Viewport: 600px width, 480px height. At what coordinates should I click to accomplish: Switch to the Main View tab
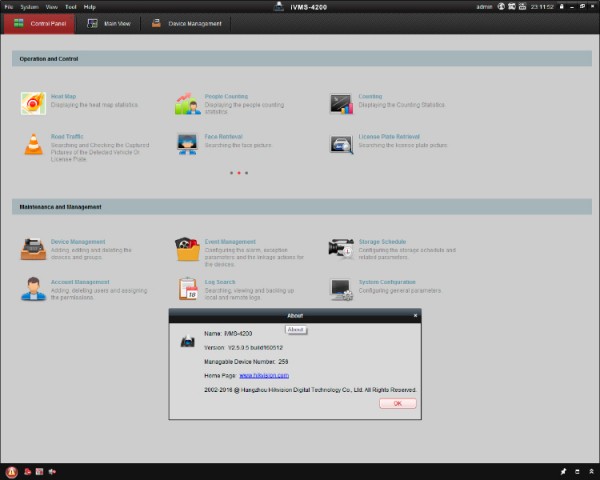pyautogui.click(x=109, y=24)
